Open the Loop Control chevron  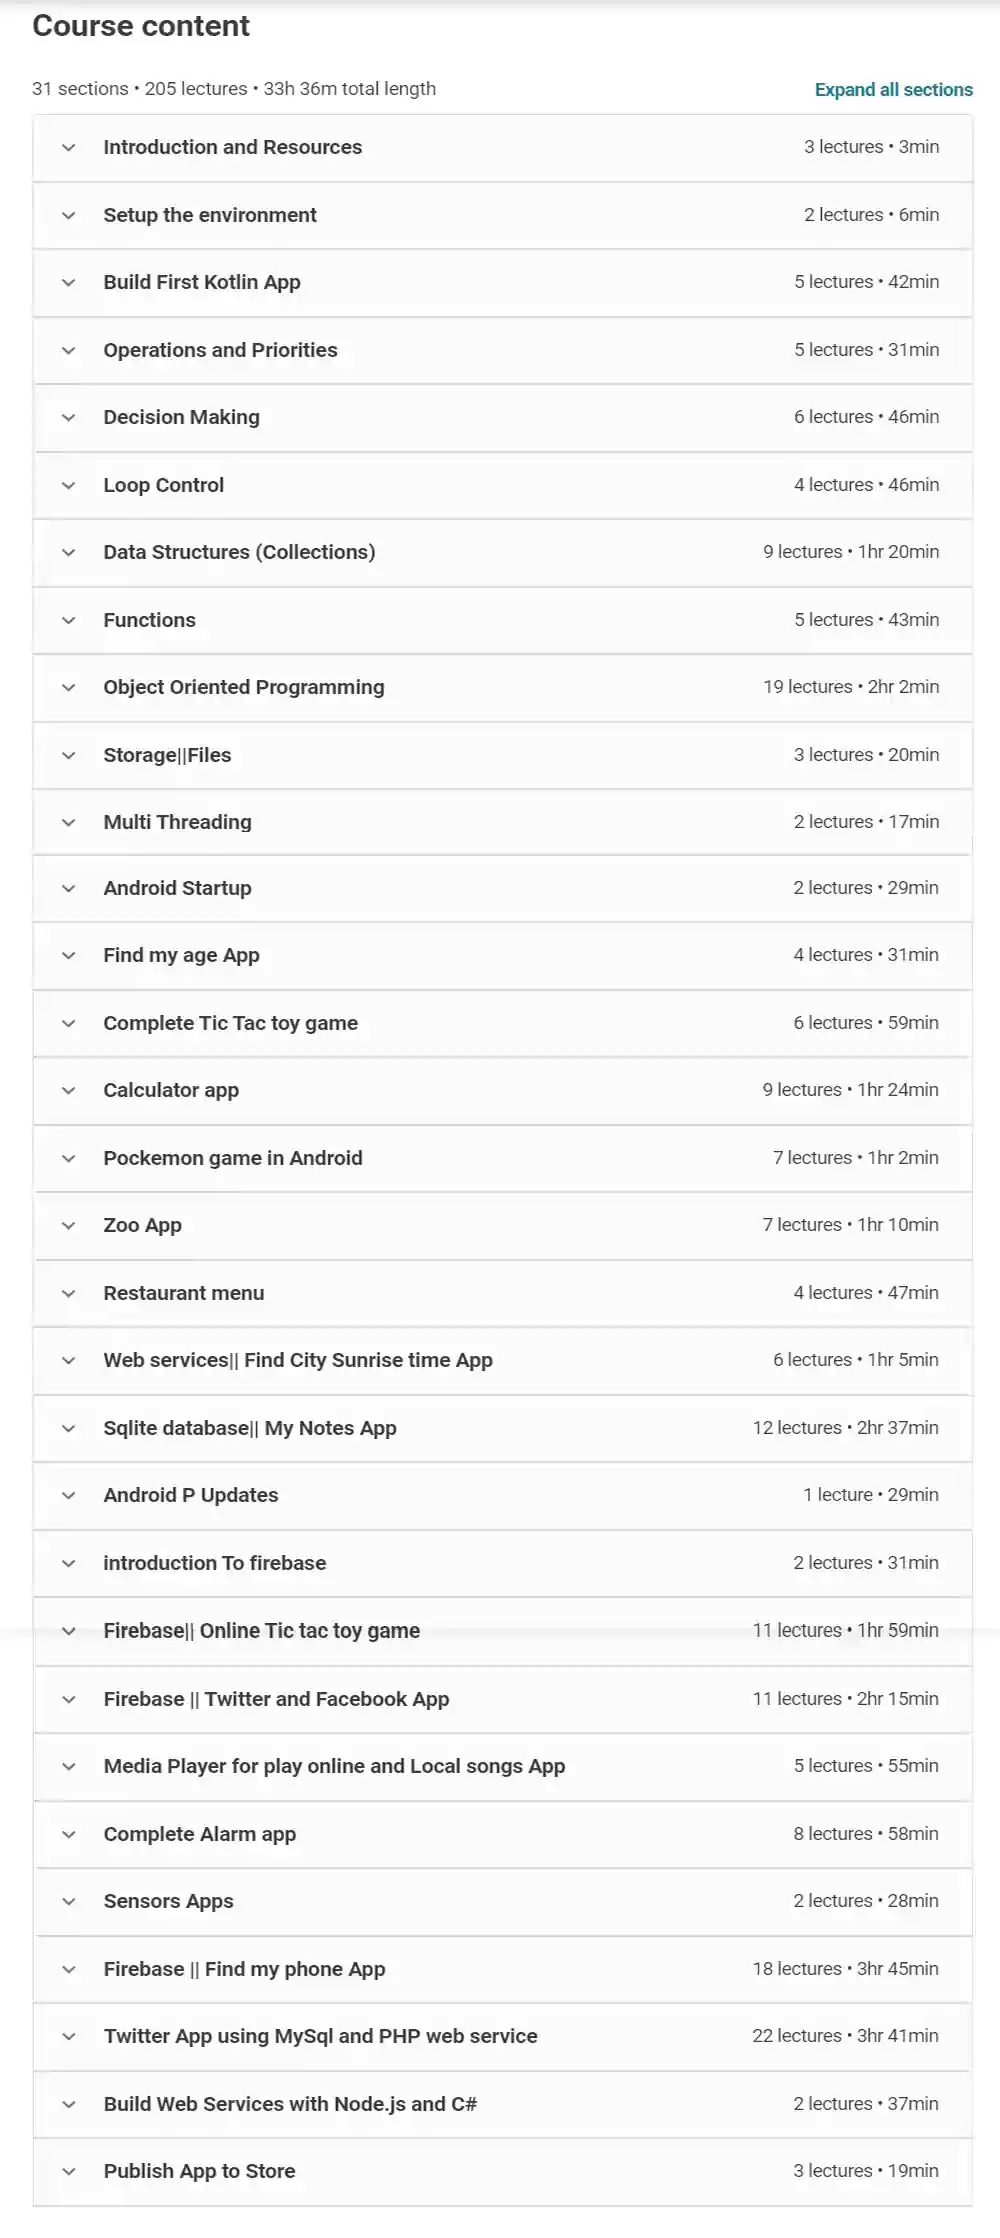[x=69, y=486]
